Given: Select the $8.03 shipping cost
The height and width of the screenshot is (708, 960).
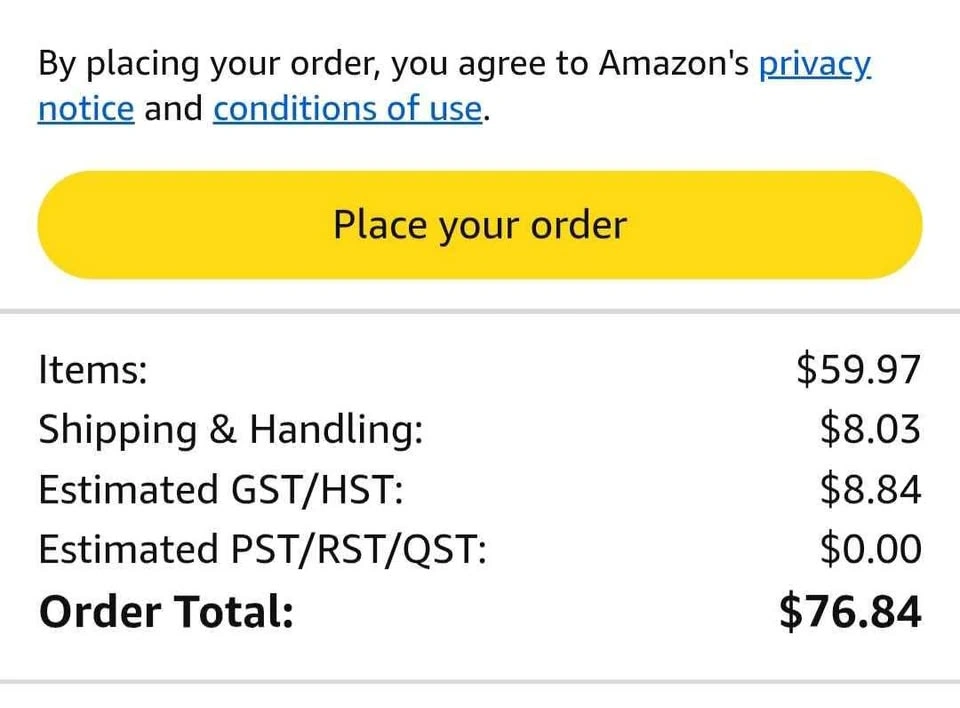Looking at the screenshot, I should [x=869, y=430].
